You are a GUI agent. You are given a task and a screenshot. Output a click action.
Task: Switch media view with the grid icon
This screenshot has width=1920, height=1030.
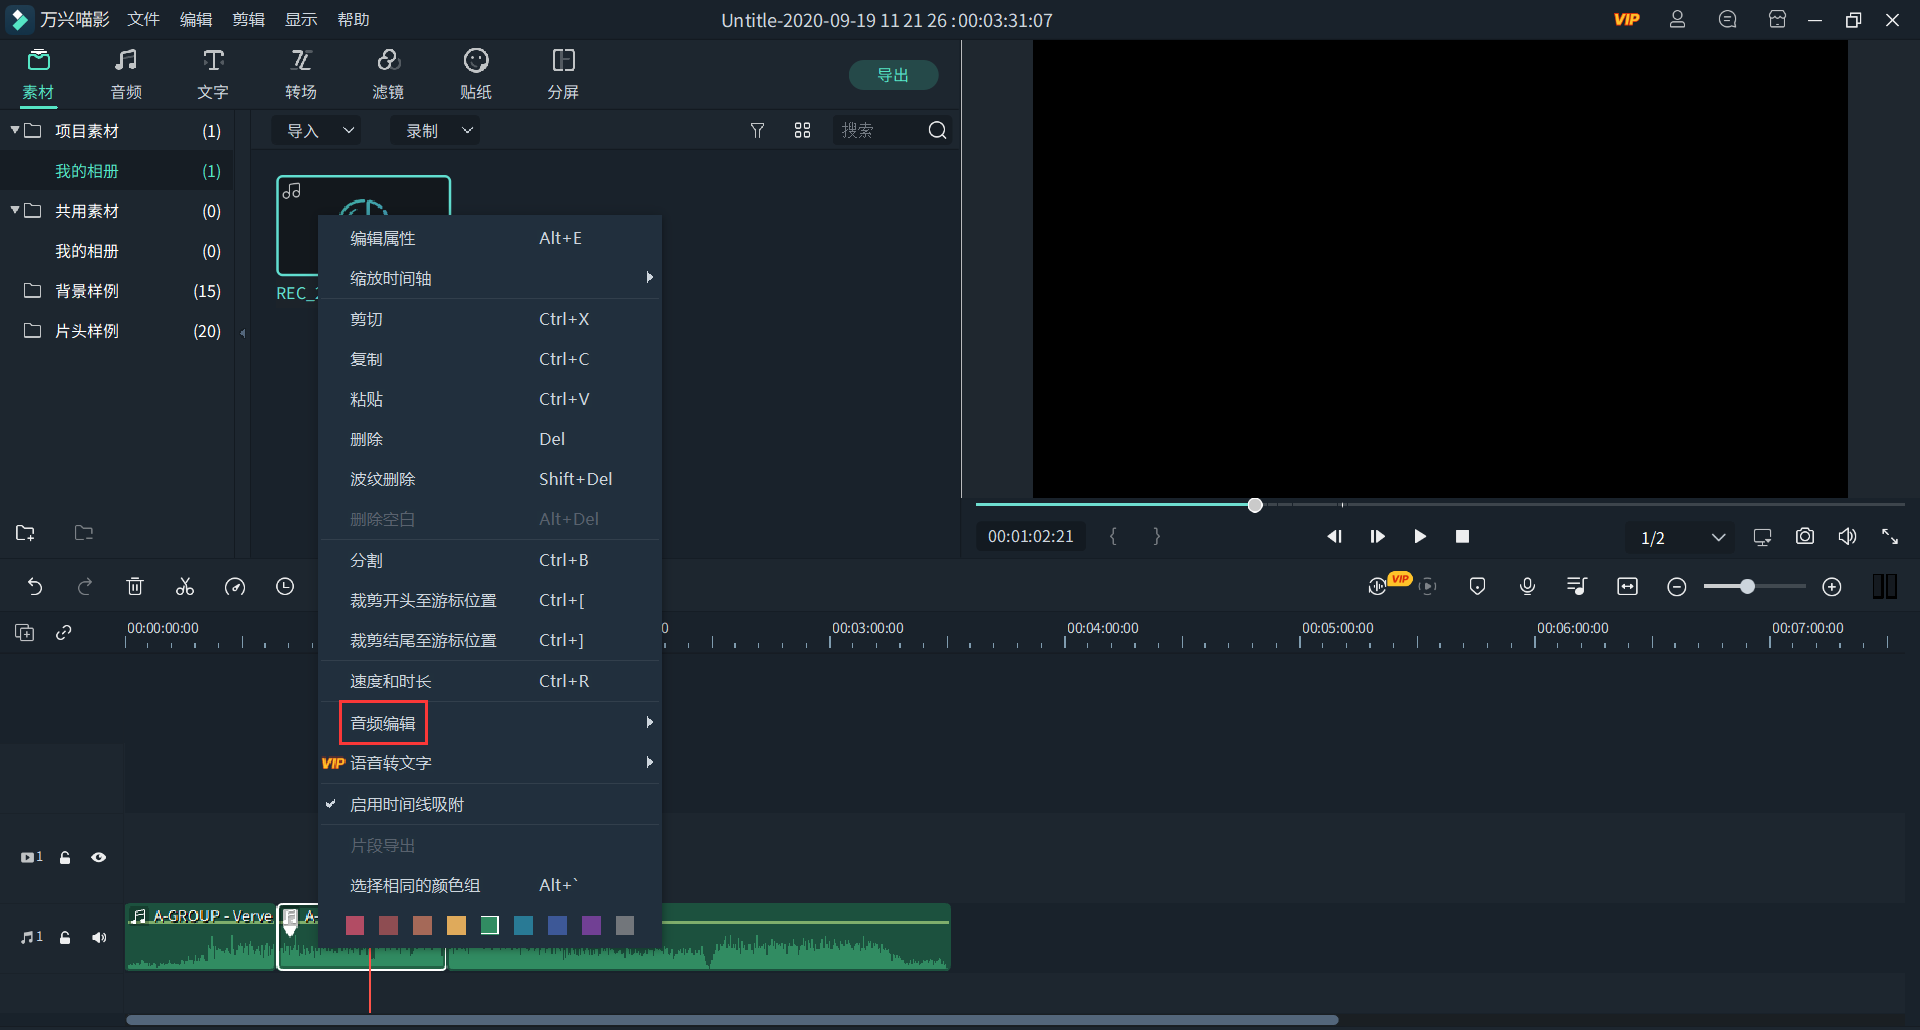pos(802,131)
